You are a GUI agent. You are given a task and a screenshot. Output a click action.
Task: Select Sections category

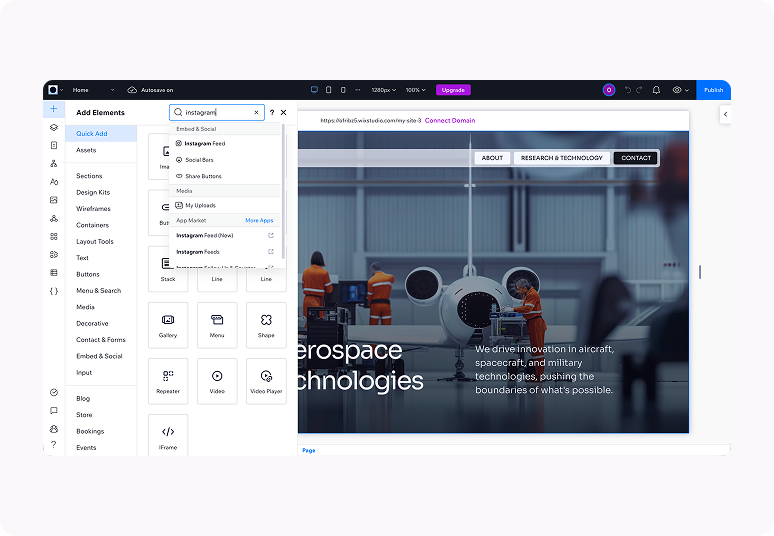[x=89, y=176]
